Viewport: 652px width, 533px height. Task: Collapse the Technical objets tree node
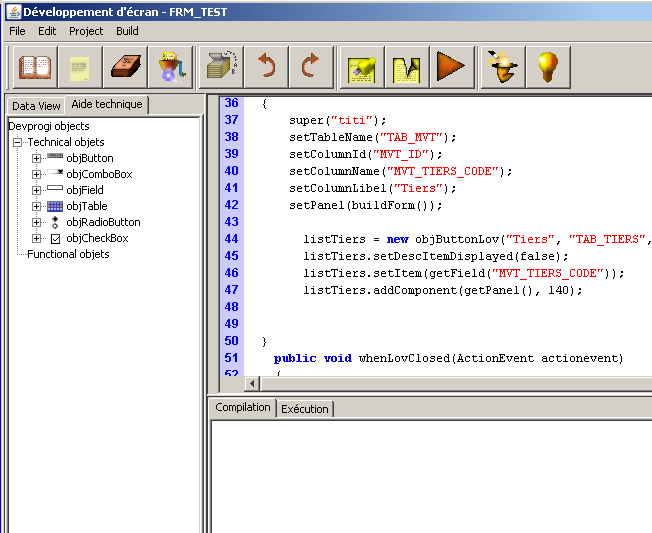click(x=17, y=143)
